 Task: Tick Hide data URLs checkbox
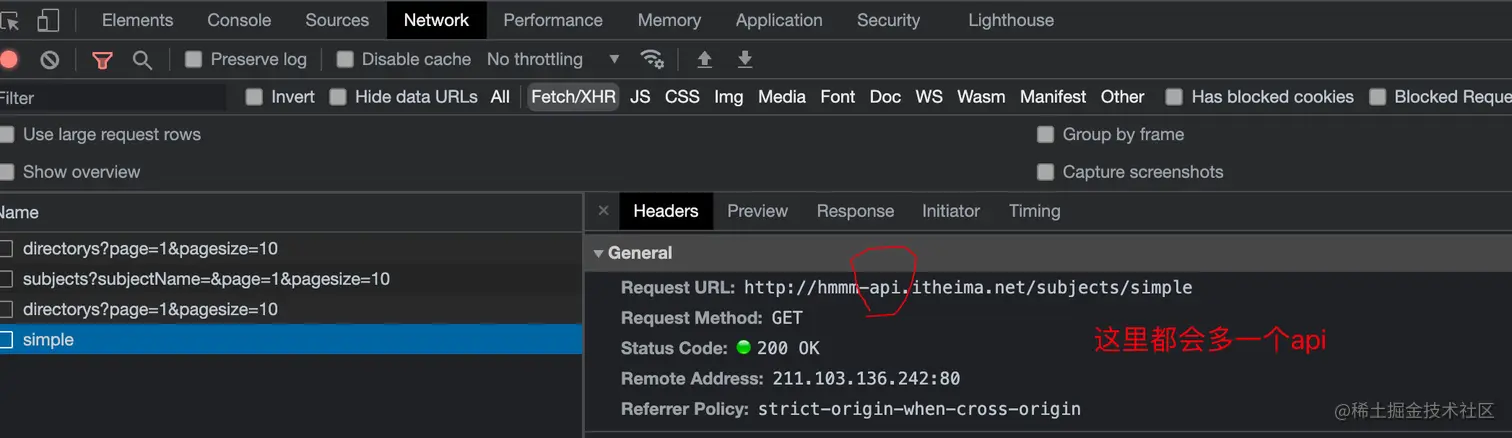point(338,97)
